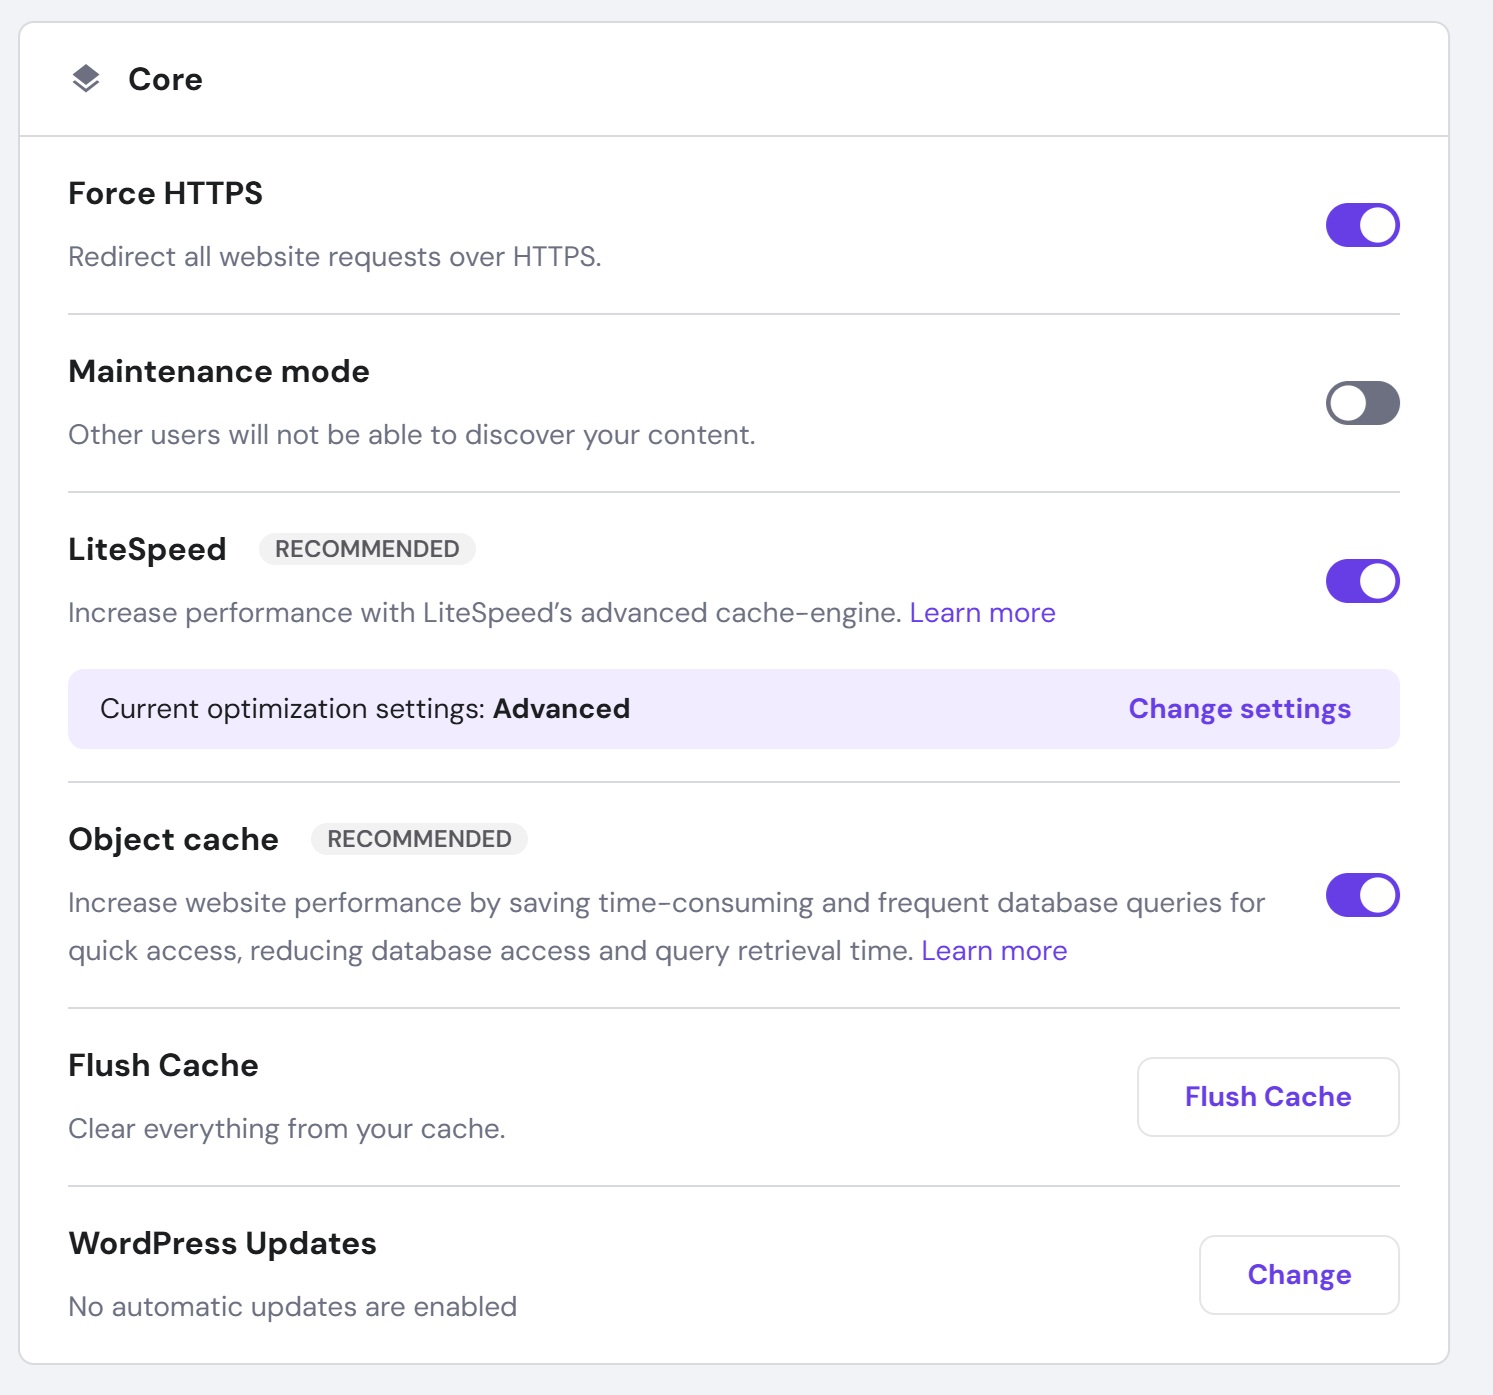Image resolution: width=1493 pixels, height=1395 pixels.
Task: Select the Core section title
Action: pyautogui.click(x=165, y=79)
